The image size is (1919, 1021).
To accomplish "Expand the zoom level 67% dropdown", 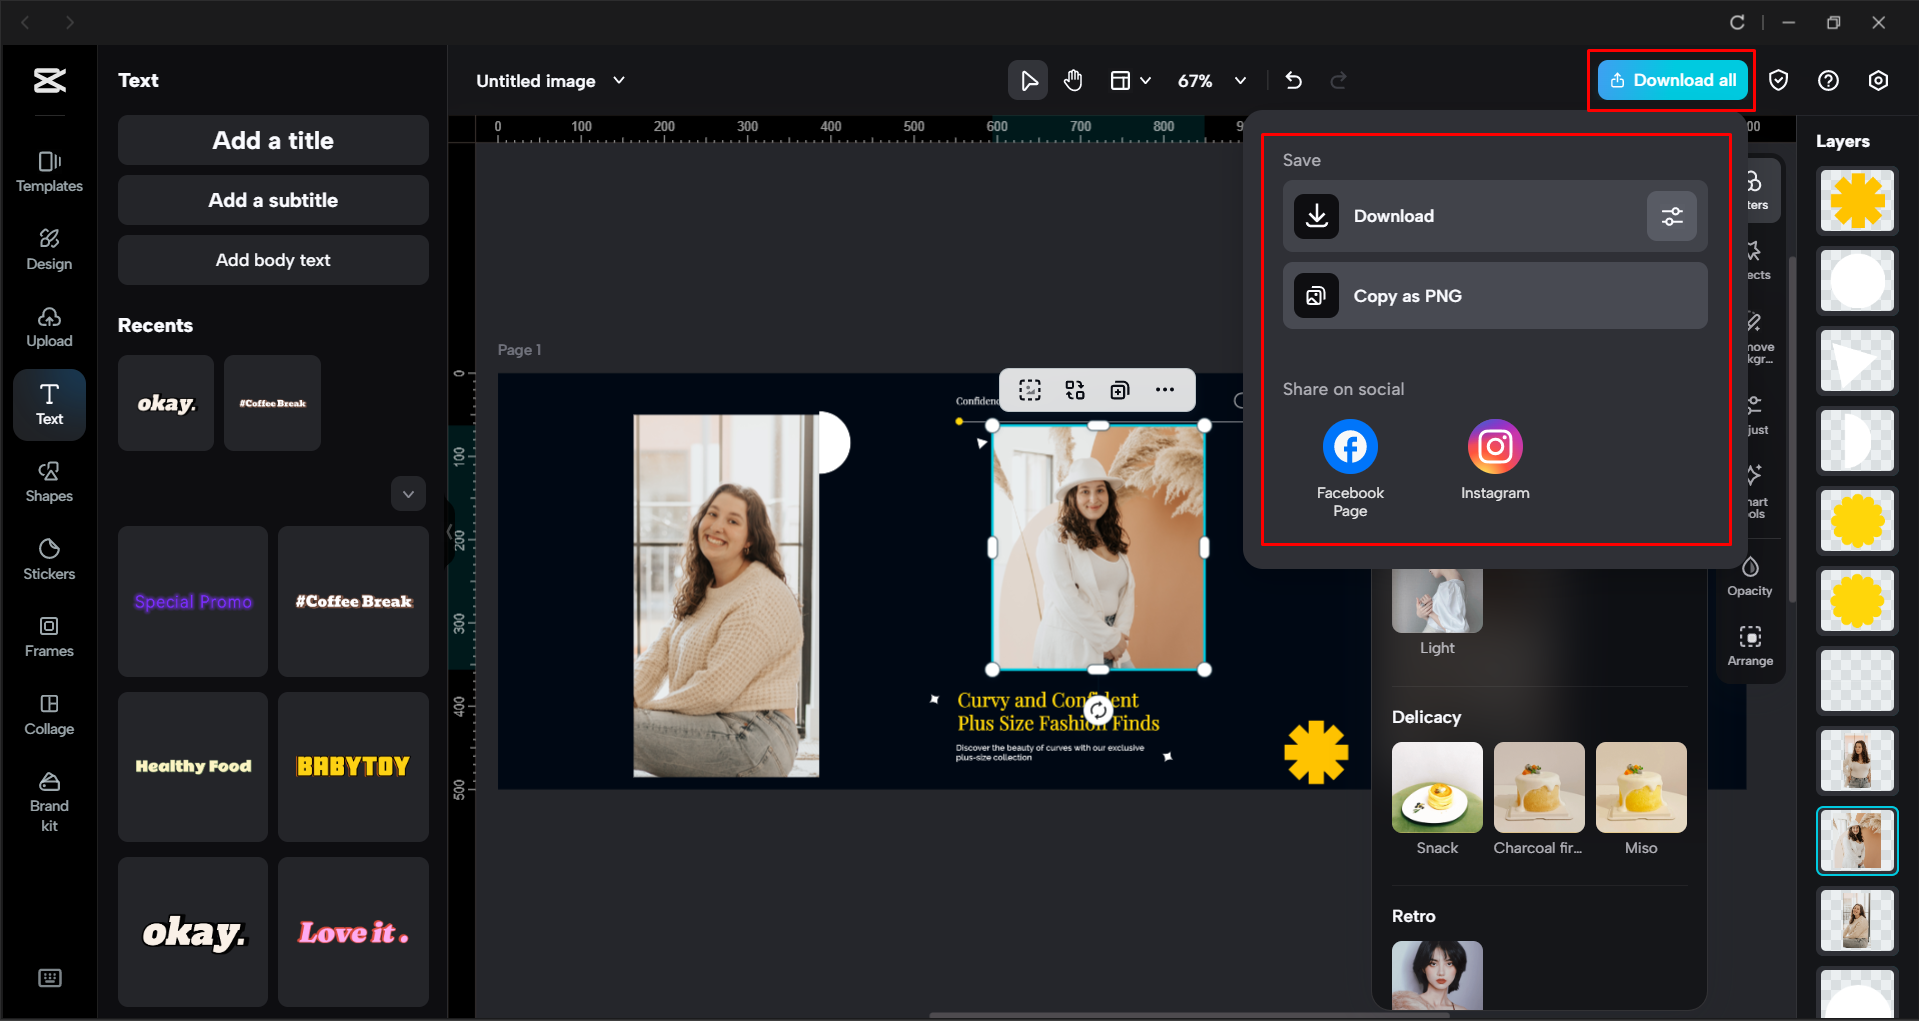I will (1240, 81).
